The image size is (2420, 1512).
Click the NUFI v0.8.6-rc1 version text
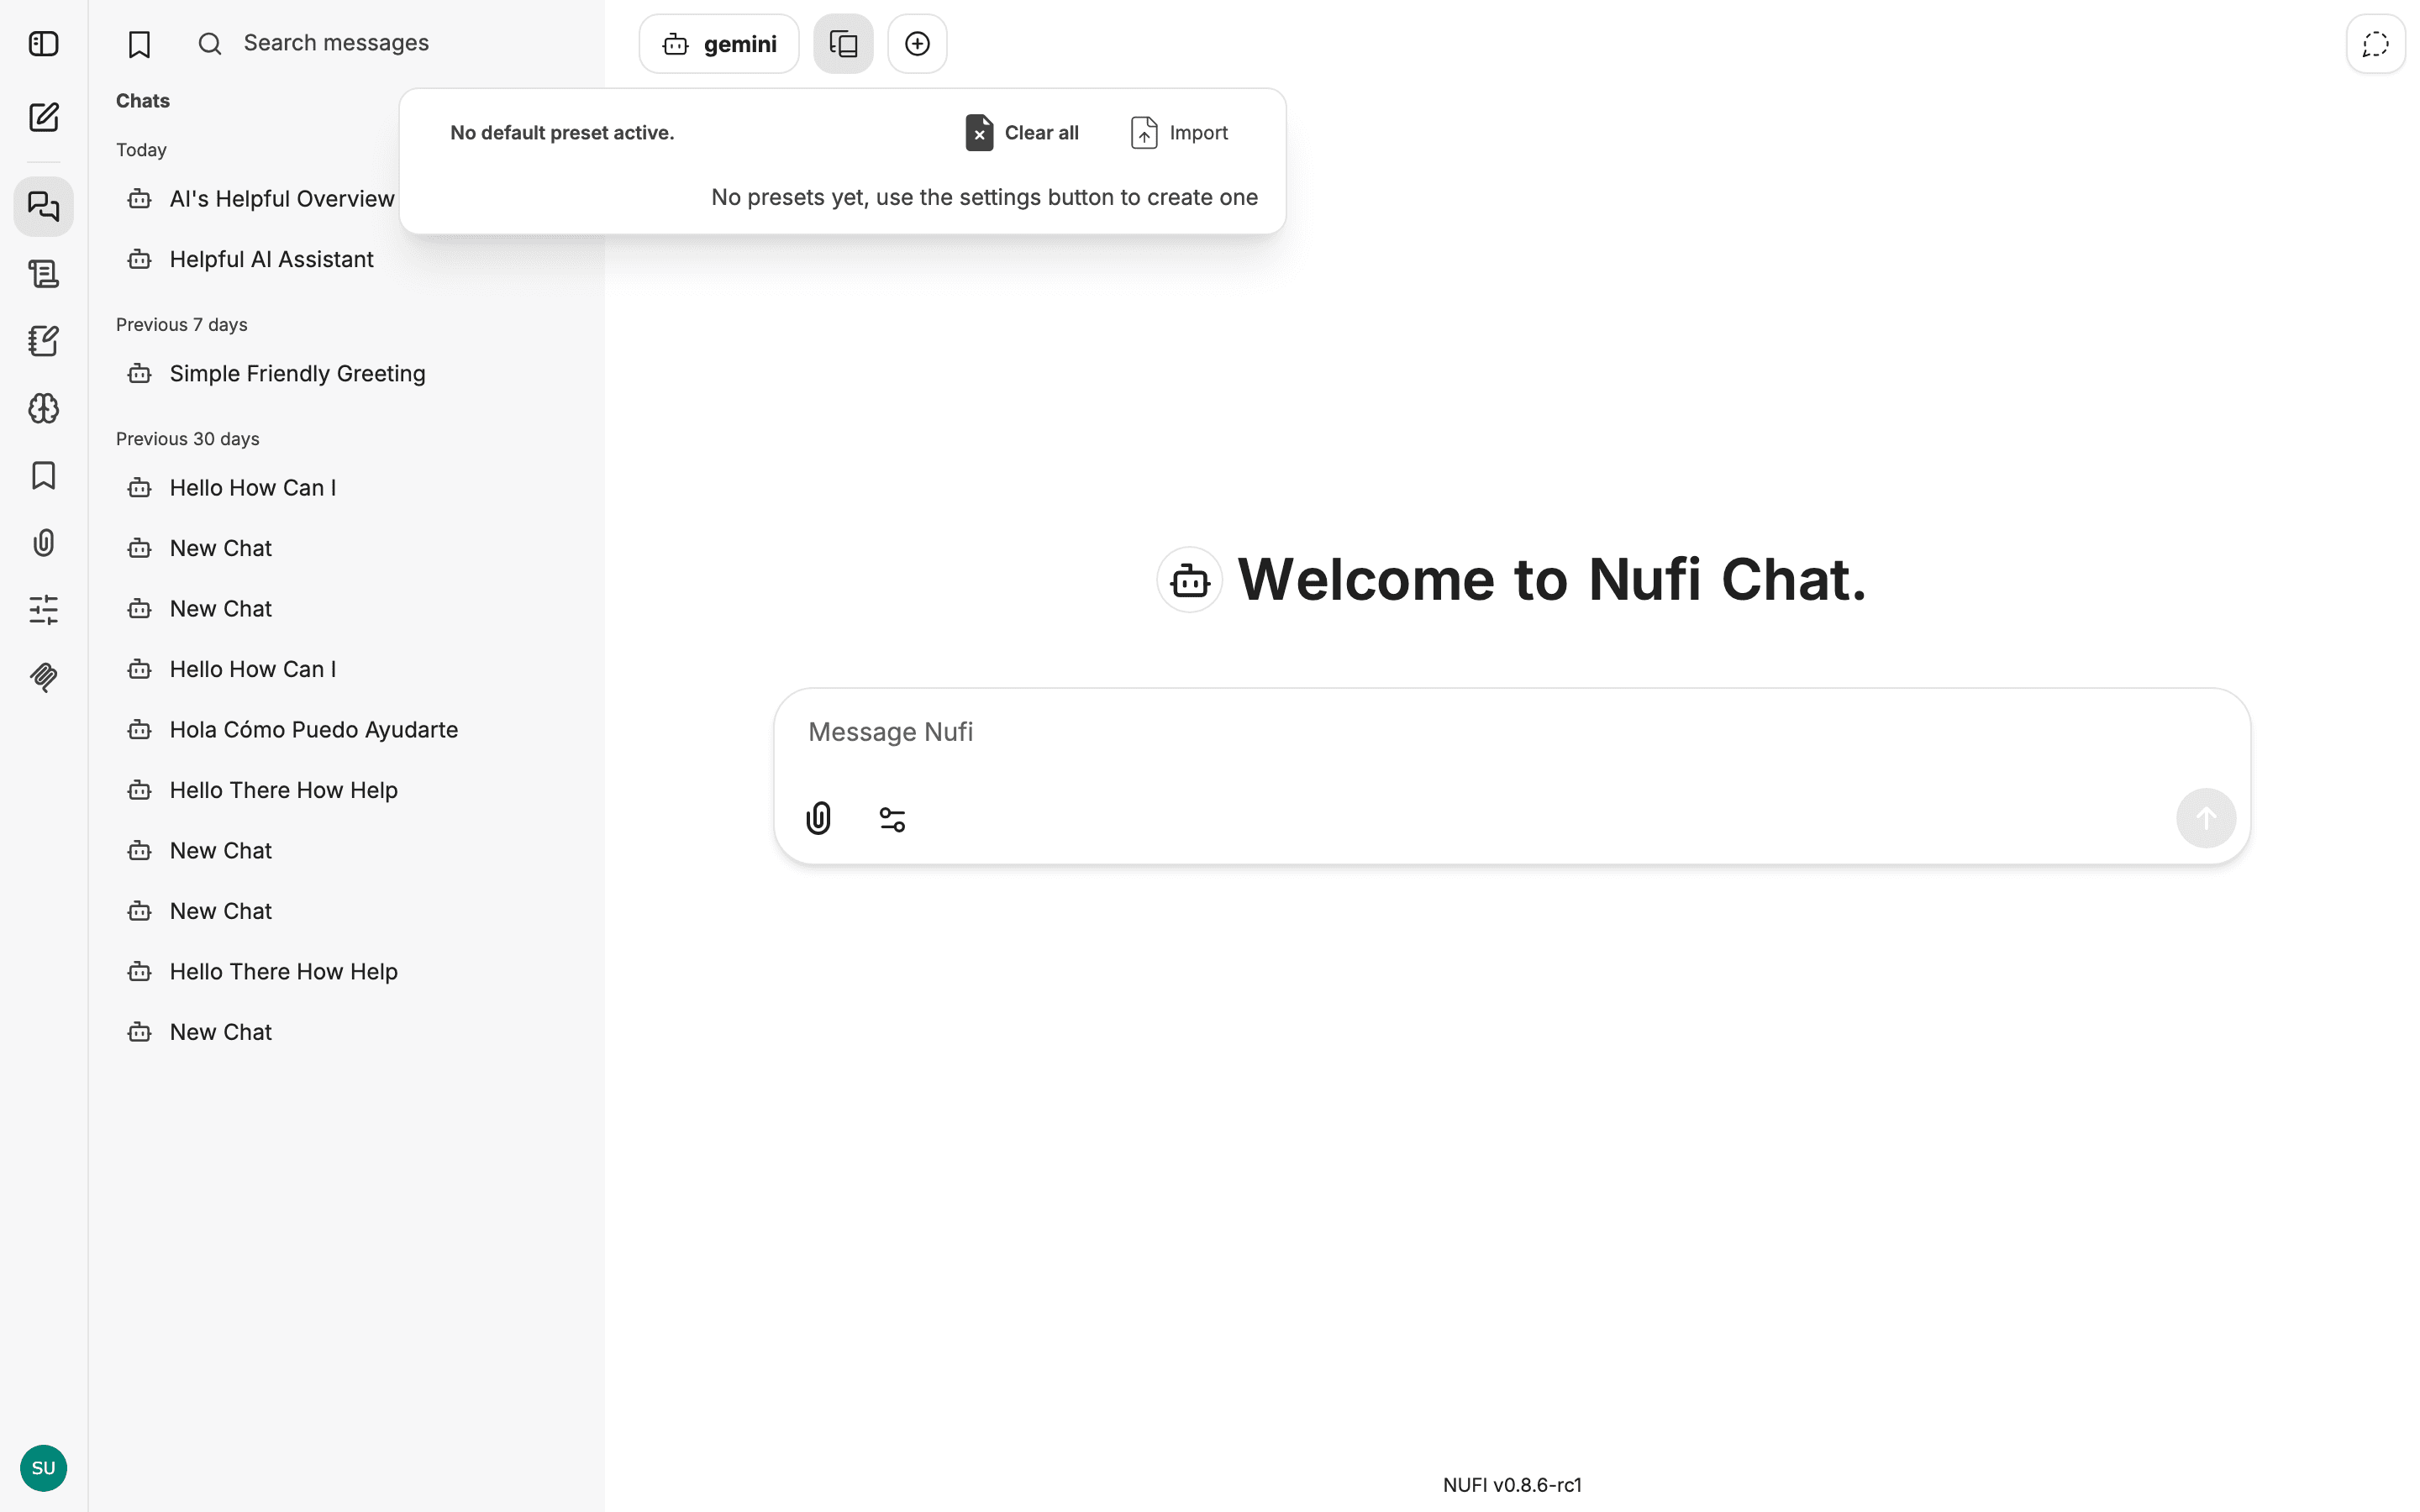coord(1512,1485)
